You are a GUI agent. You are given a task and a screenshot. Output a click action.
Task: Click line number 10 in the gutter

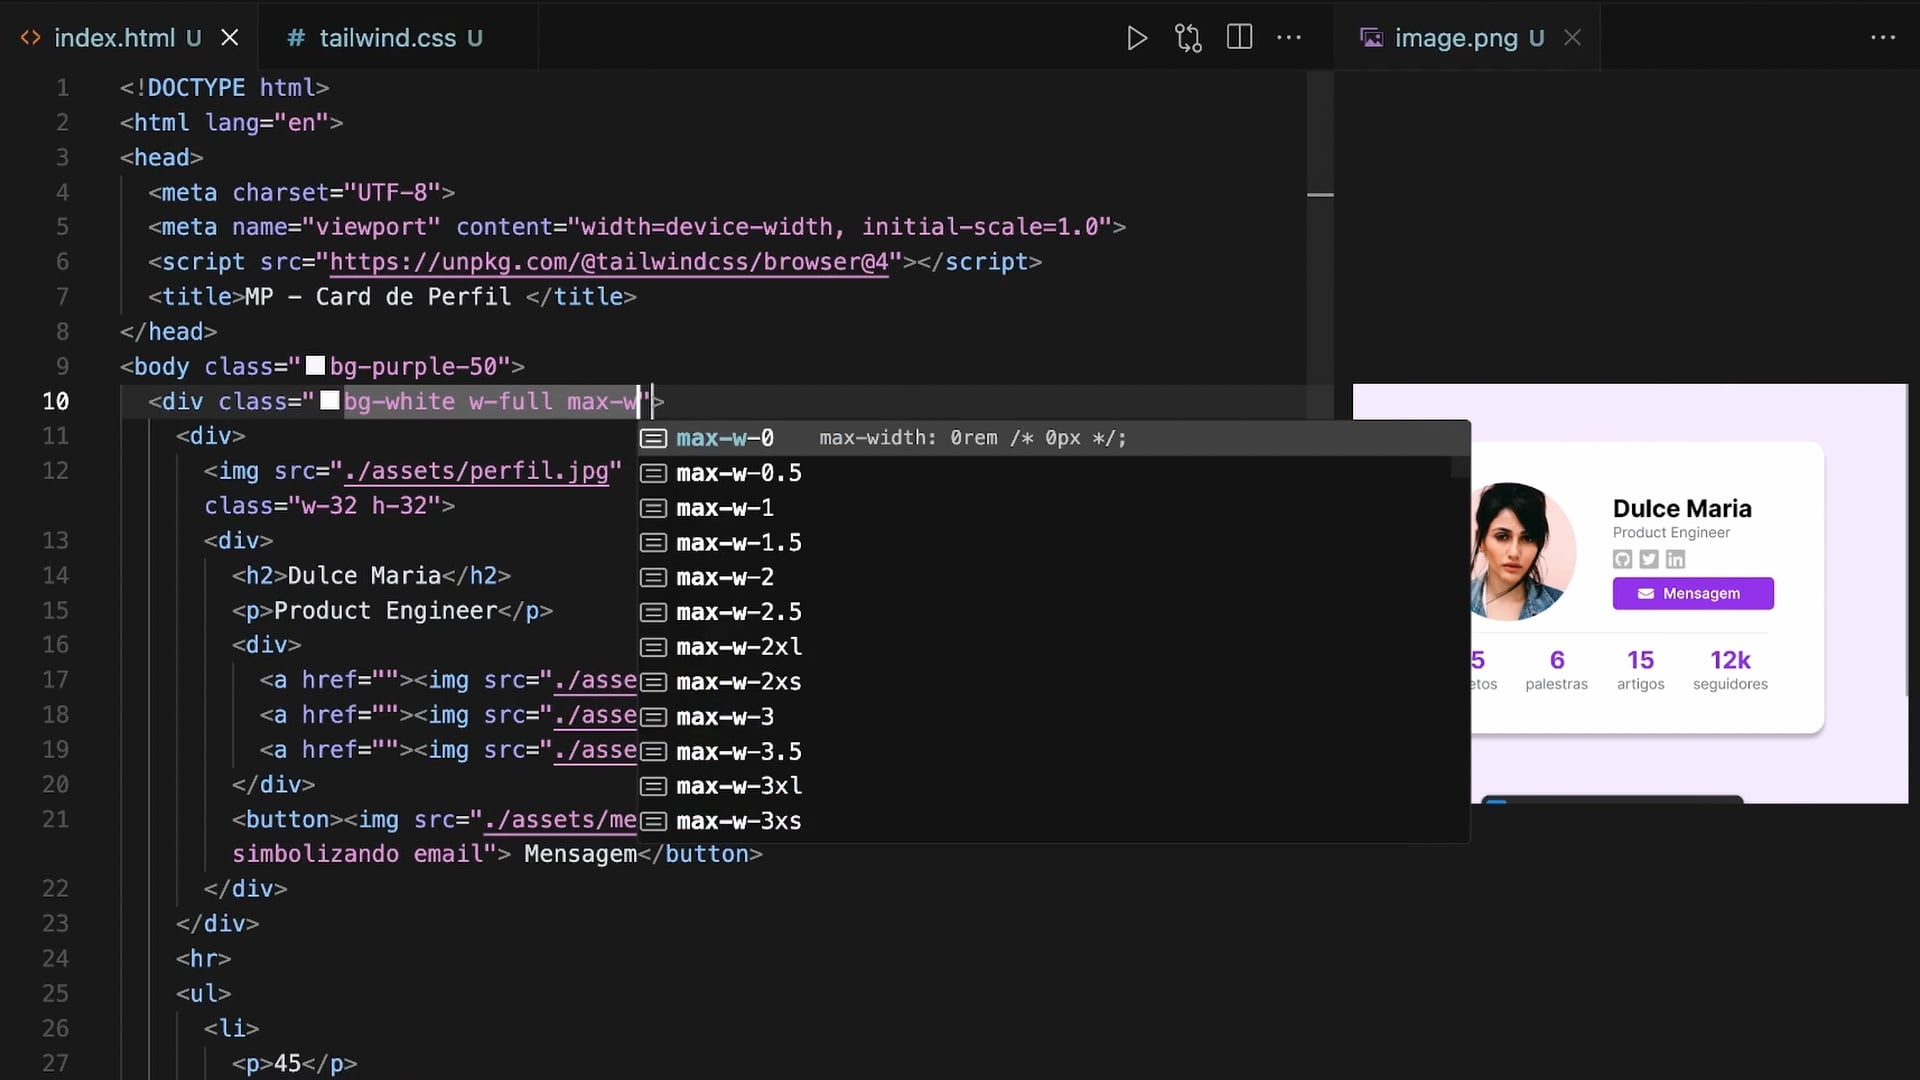(x=56, y=401)
